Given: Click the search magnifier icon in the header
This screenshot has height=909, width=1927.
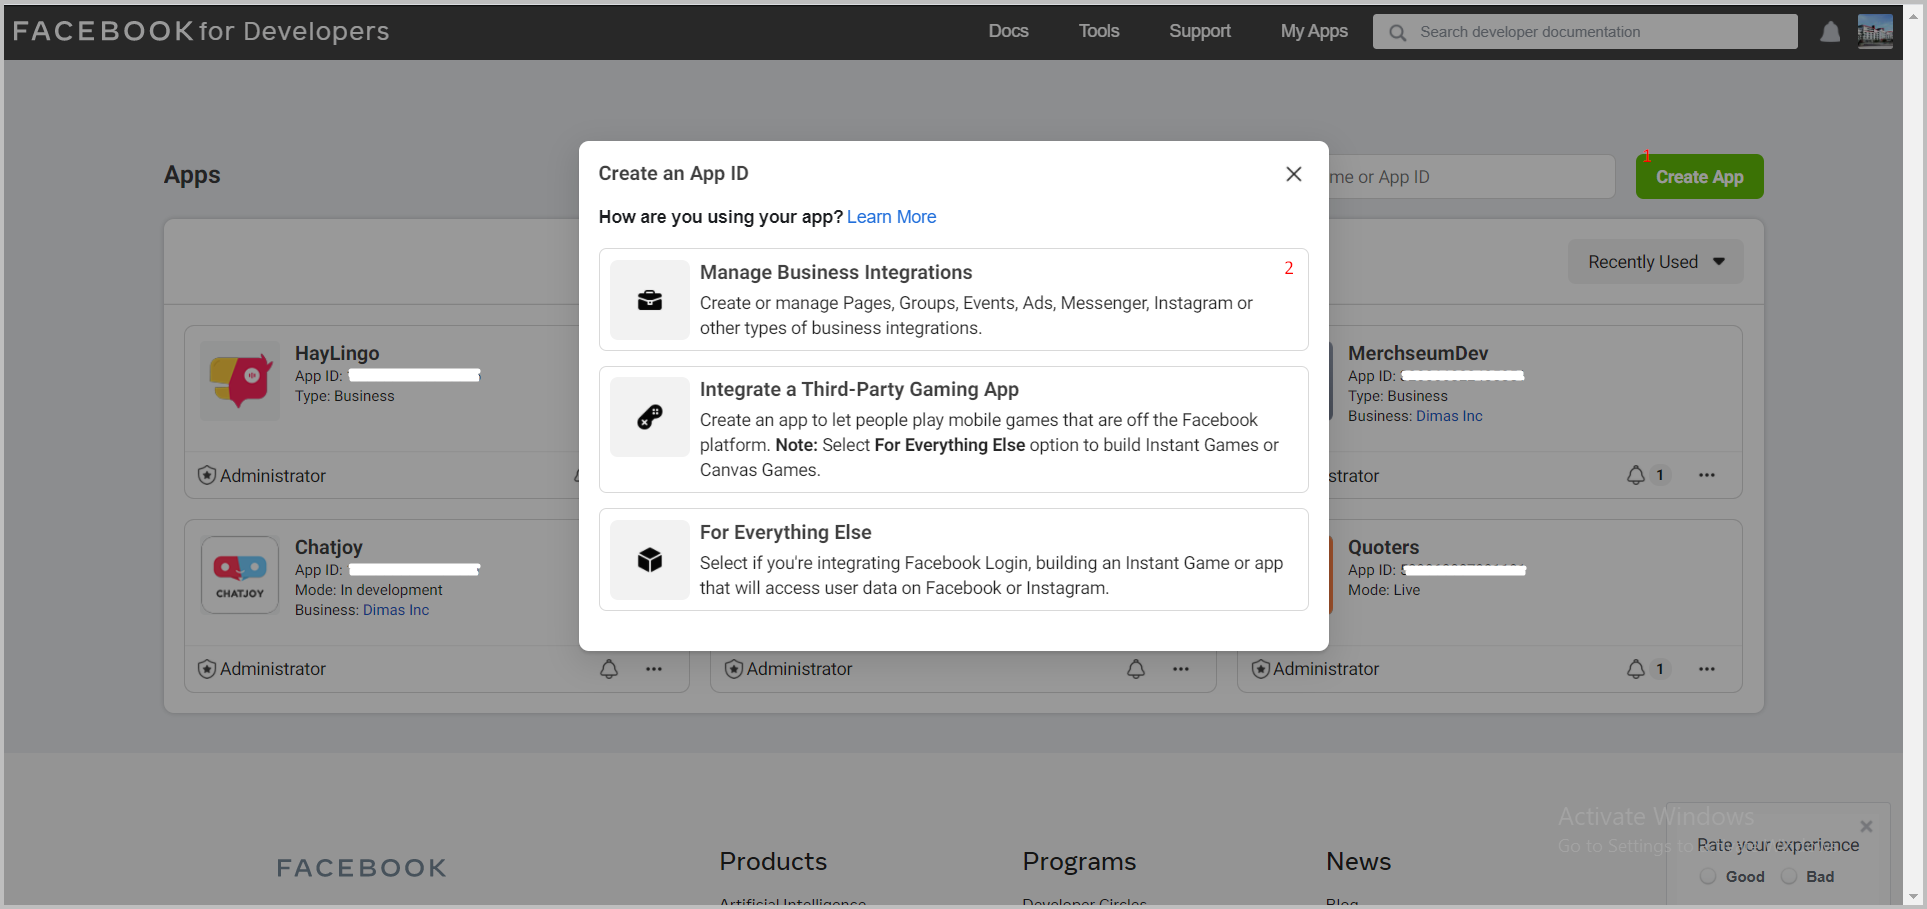Looking at the screenshot, I should (x=1398, y=32).
